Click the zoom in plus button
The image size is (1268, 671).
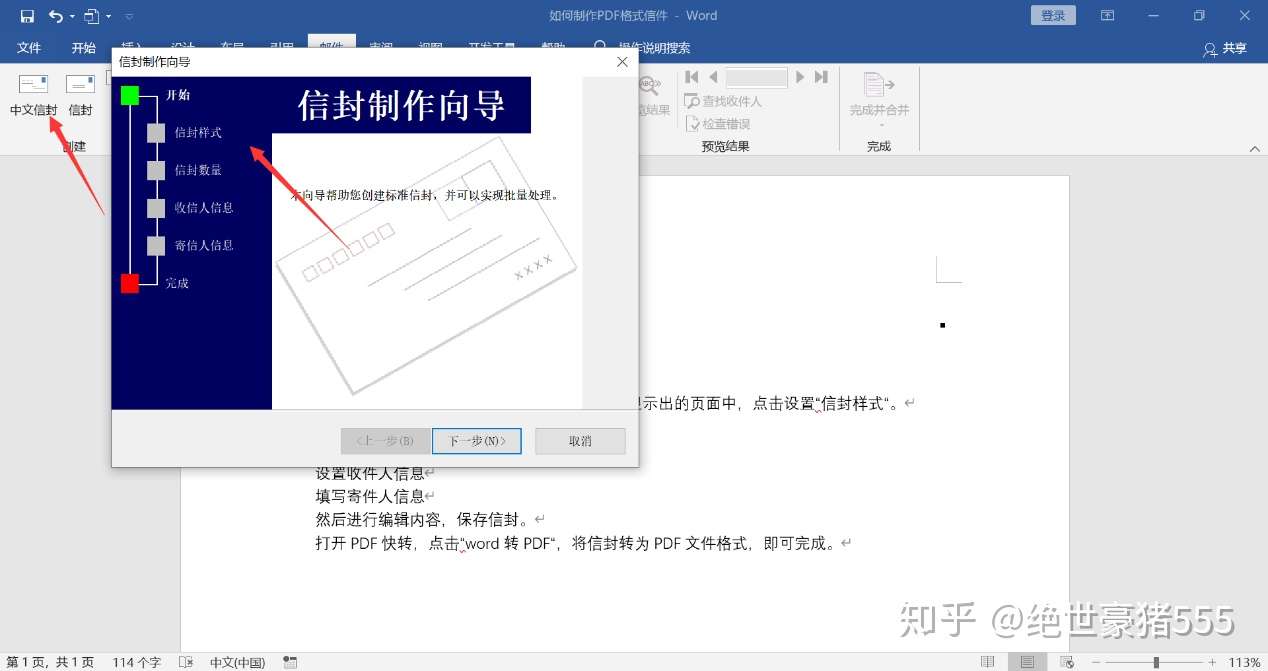coord(1212,662)
